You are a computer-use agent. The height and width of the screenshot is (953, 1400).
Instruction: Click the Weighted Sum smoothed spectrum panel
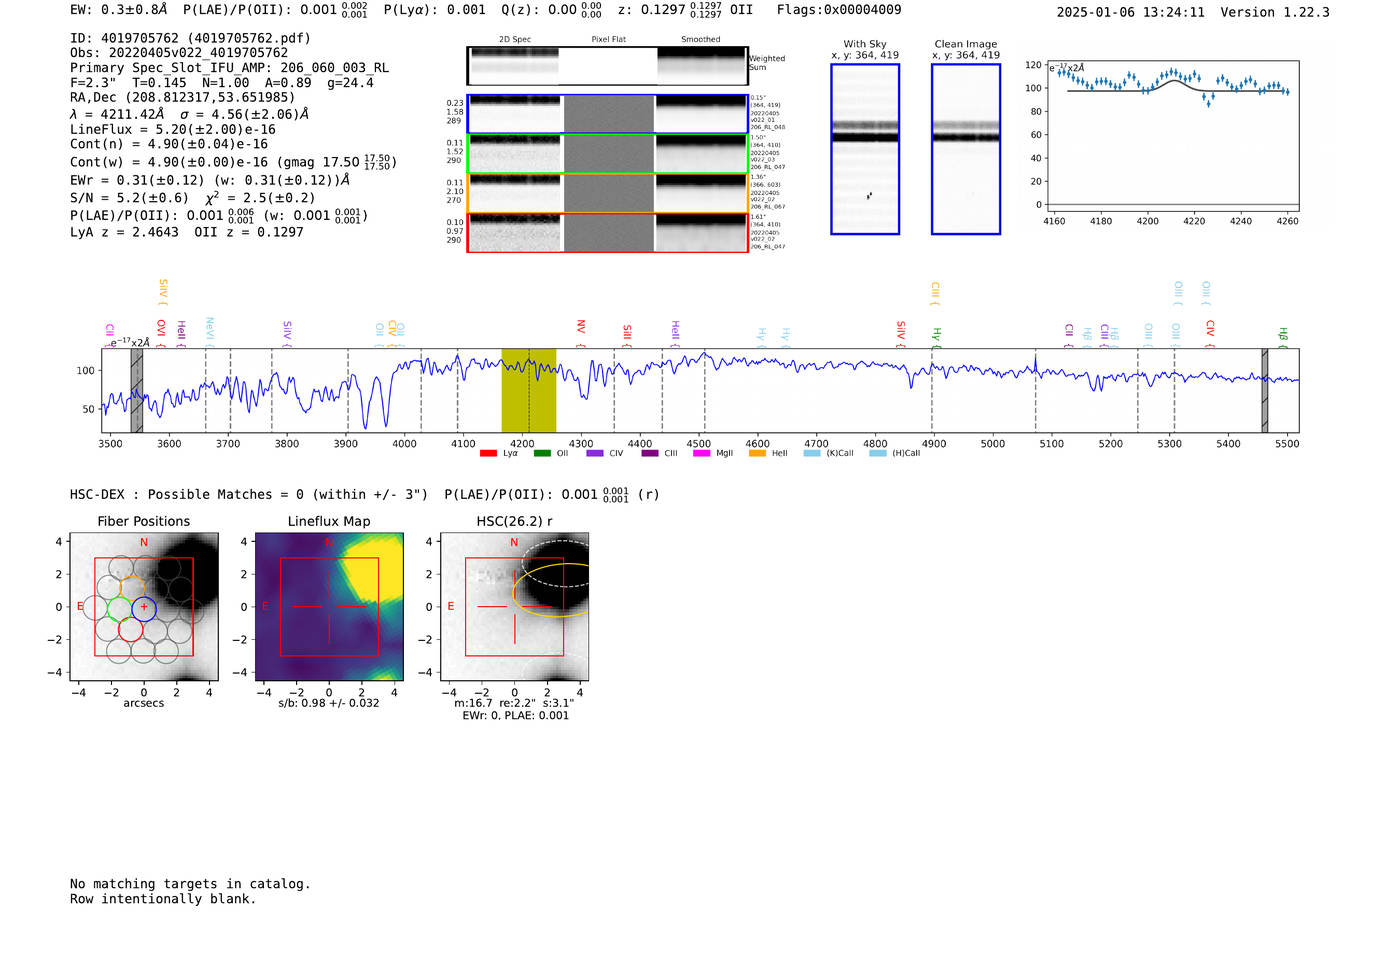701,66
